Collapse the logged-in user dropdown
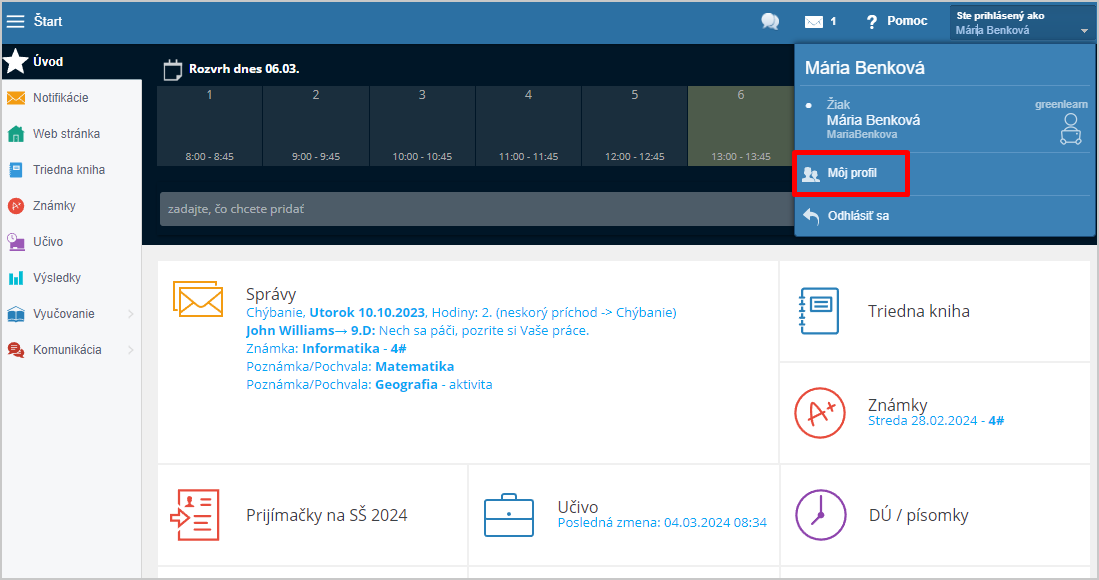Image resolution: width=1099 pixels, height=580 pixels. coord(1084,31)
